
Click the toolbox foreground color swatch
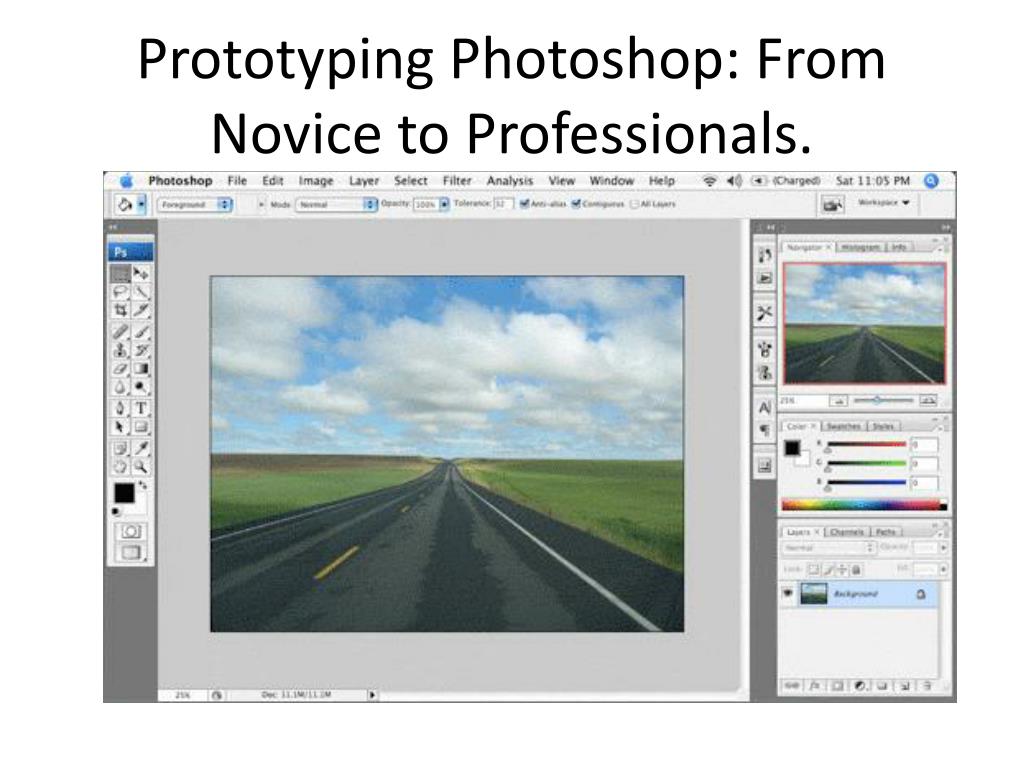pos(123,493)
